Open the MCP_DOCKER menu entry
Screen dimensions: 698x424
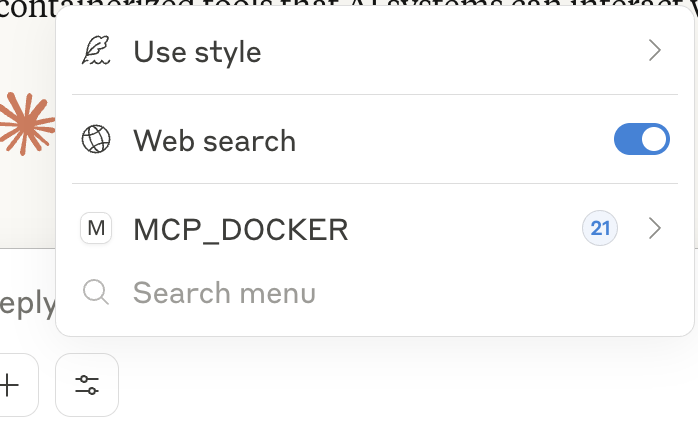tap(375, 228)
